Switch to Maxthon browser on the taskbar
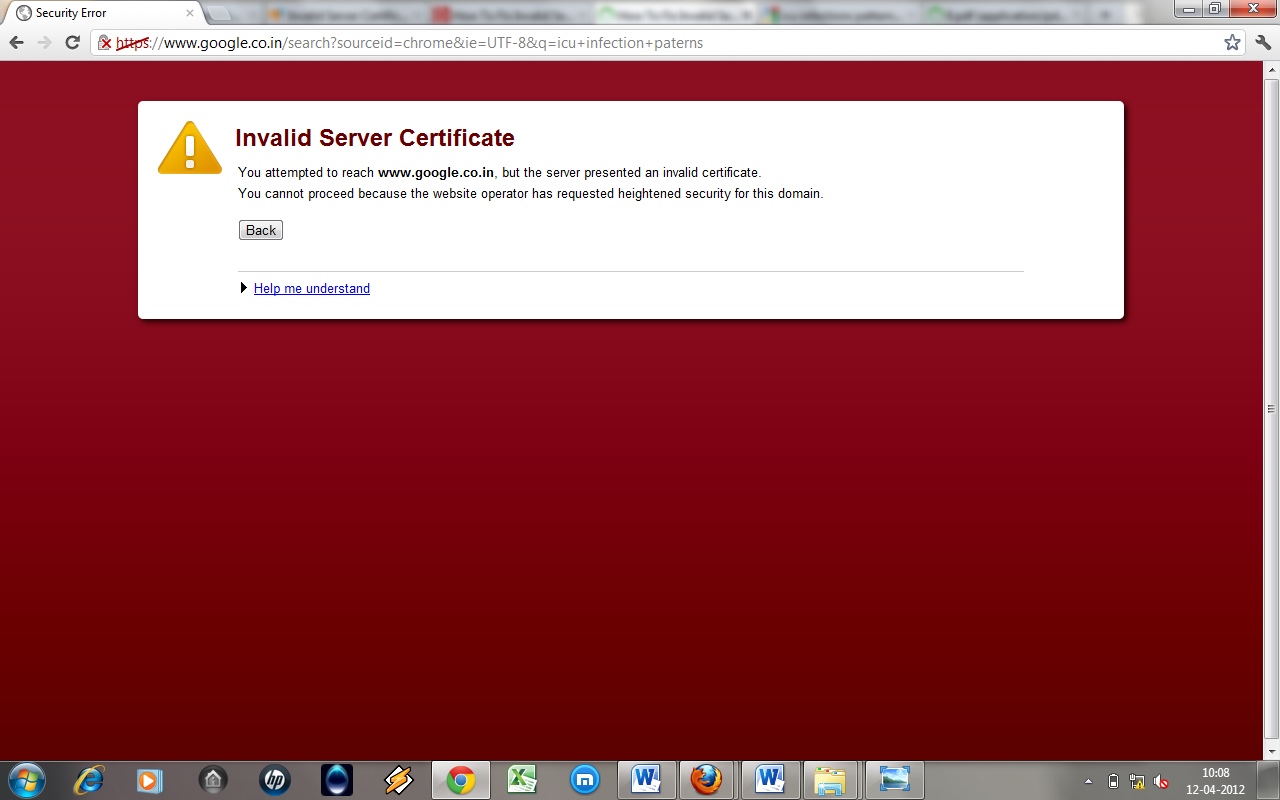The width and height of the screenshot is (1280, 800). [x=585, y=779]
